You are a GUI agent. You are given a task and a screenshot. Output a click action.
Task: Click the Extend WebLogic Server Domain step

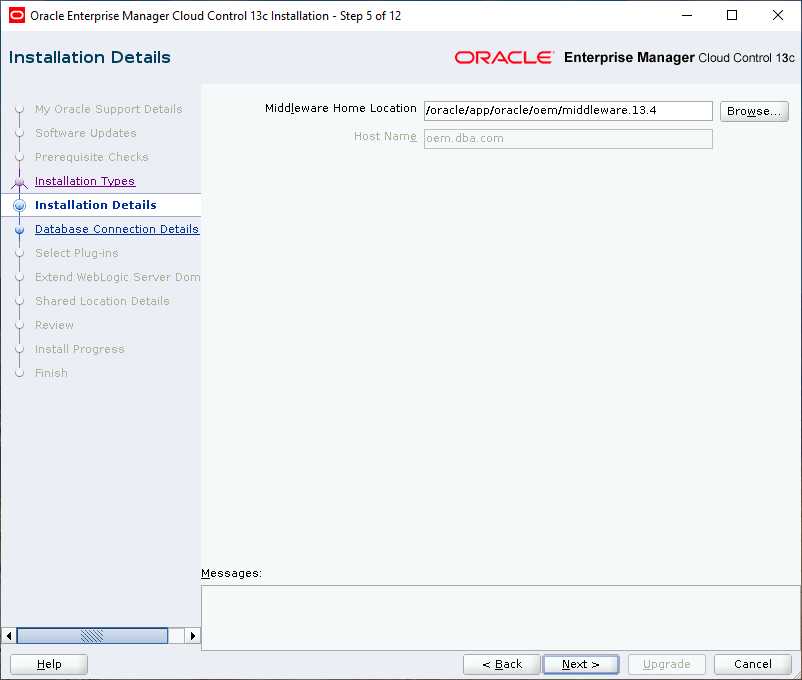pos(118,277)
